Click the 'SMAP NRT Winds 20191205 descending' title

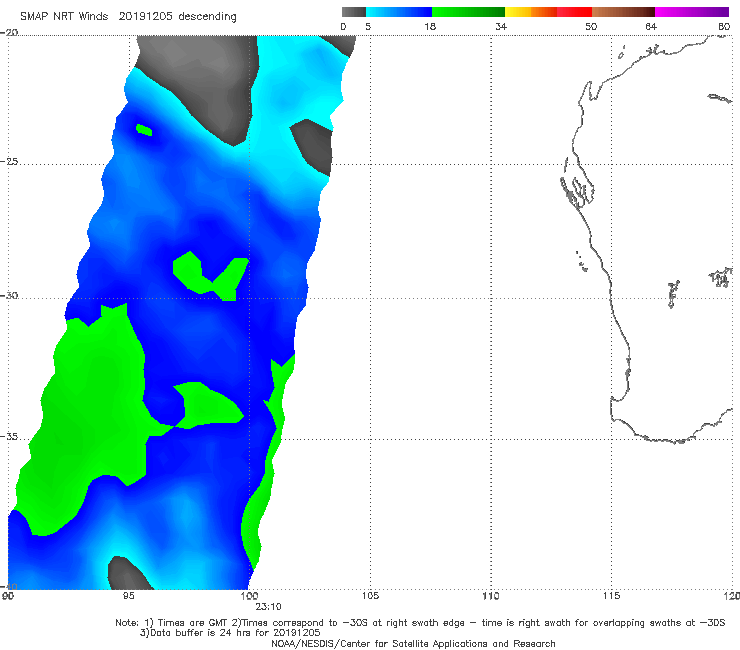128,16
